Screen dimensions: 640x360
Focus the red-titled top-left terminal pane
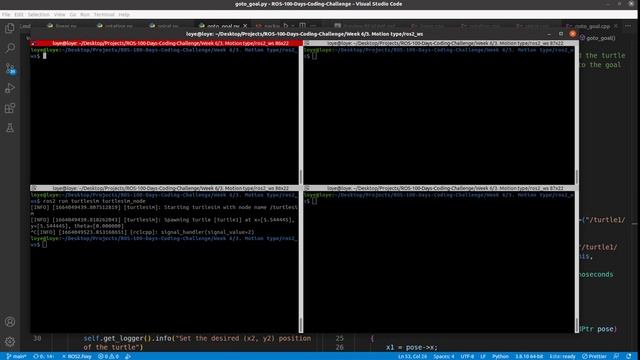tap(167, 43)
